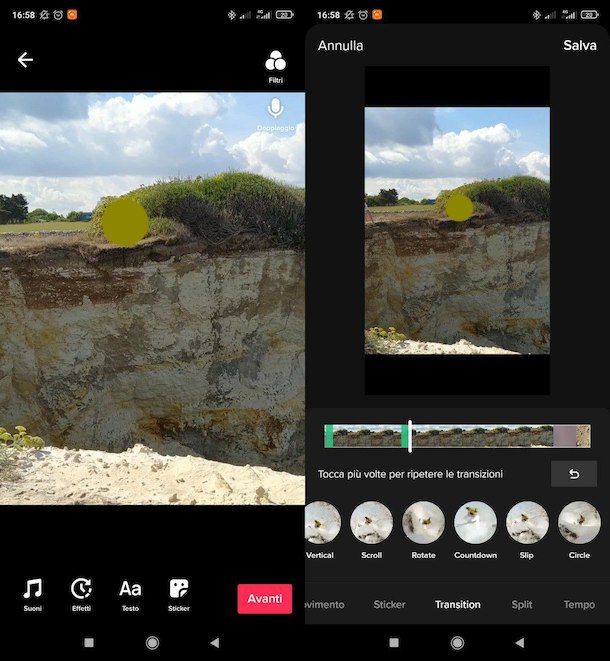The height and width of the screenshot is (661, 610).
Task: Tap the video preview in right screen
Action: click(x=457, y=231)
